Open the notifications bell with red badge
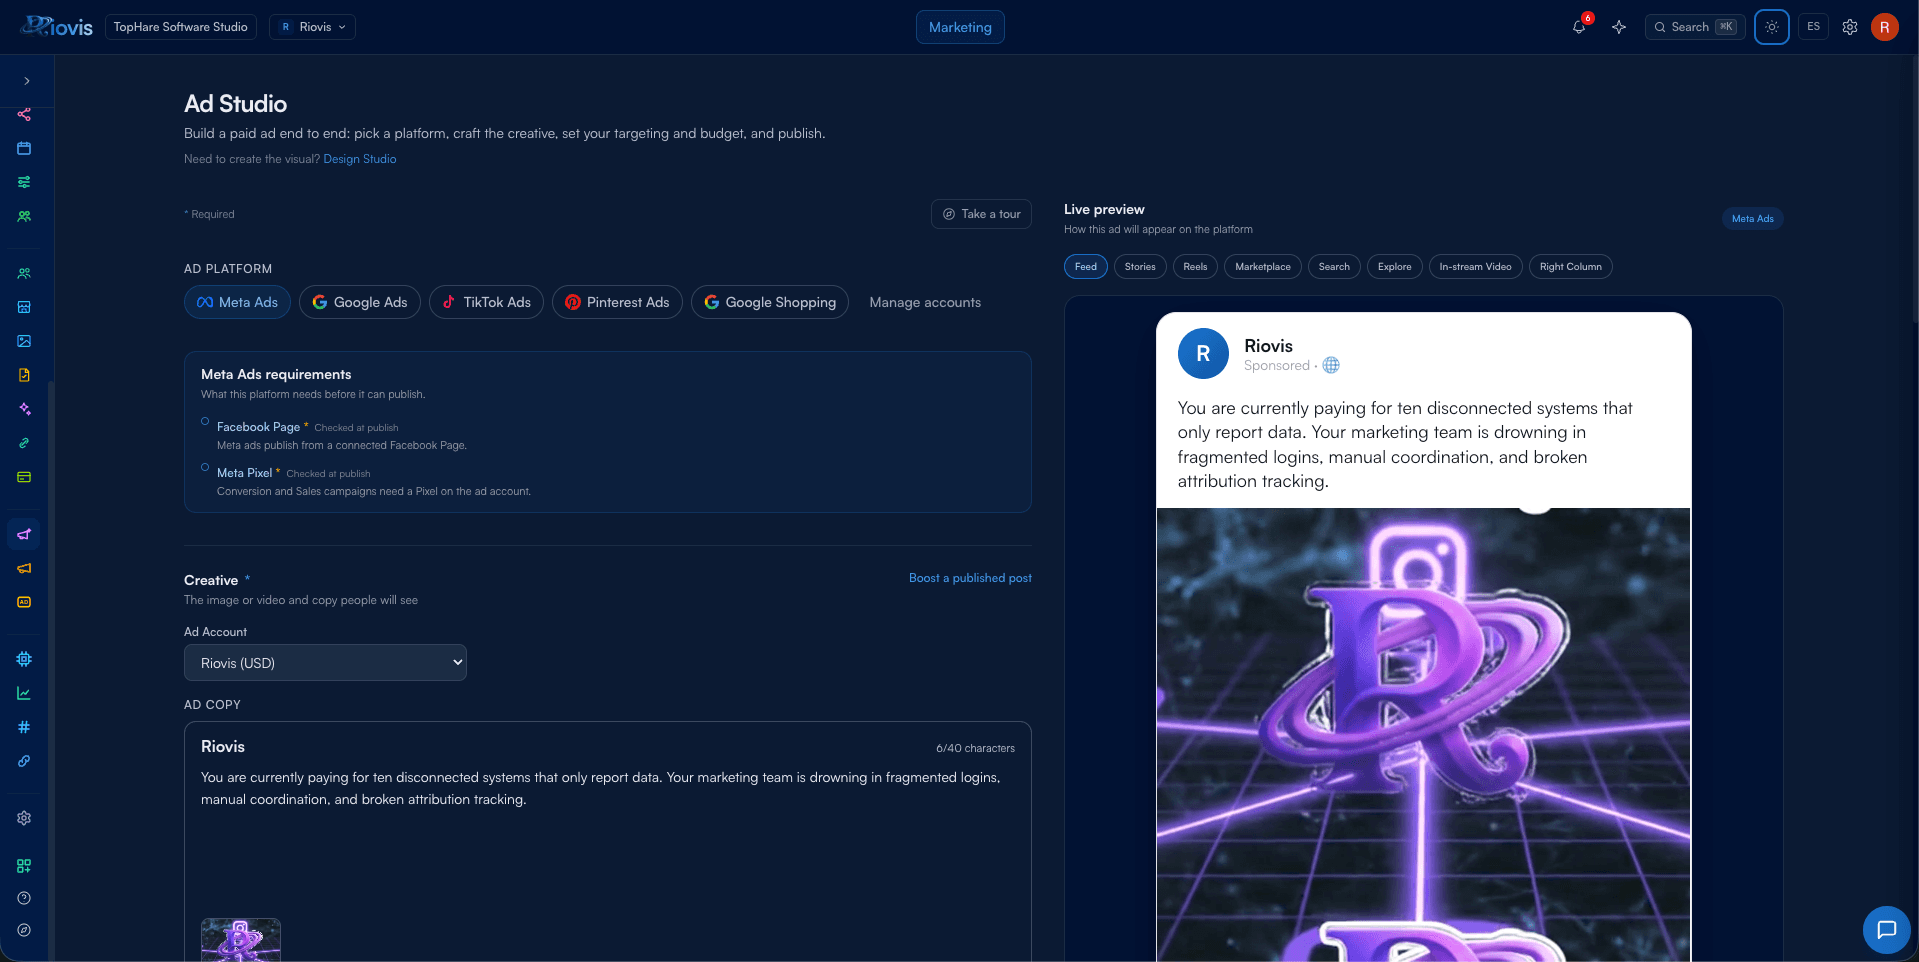1919x962 pixels. (1579, 27)
